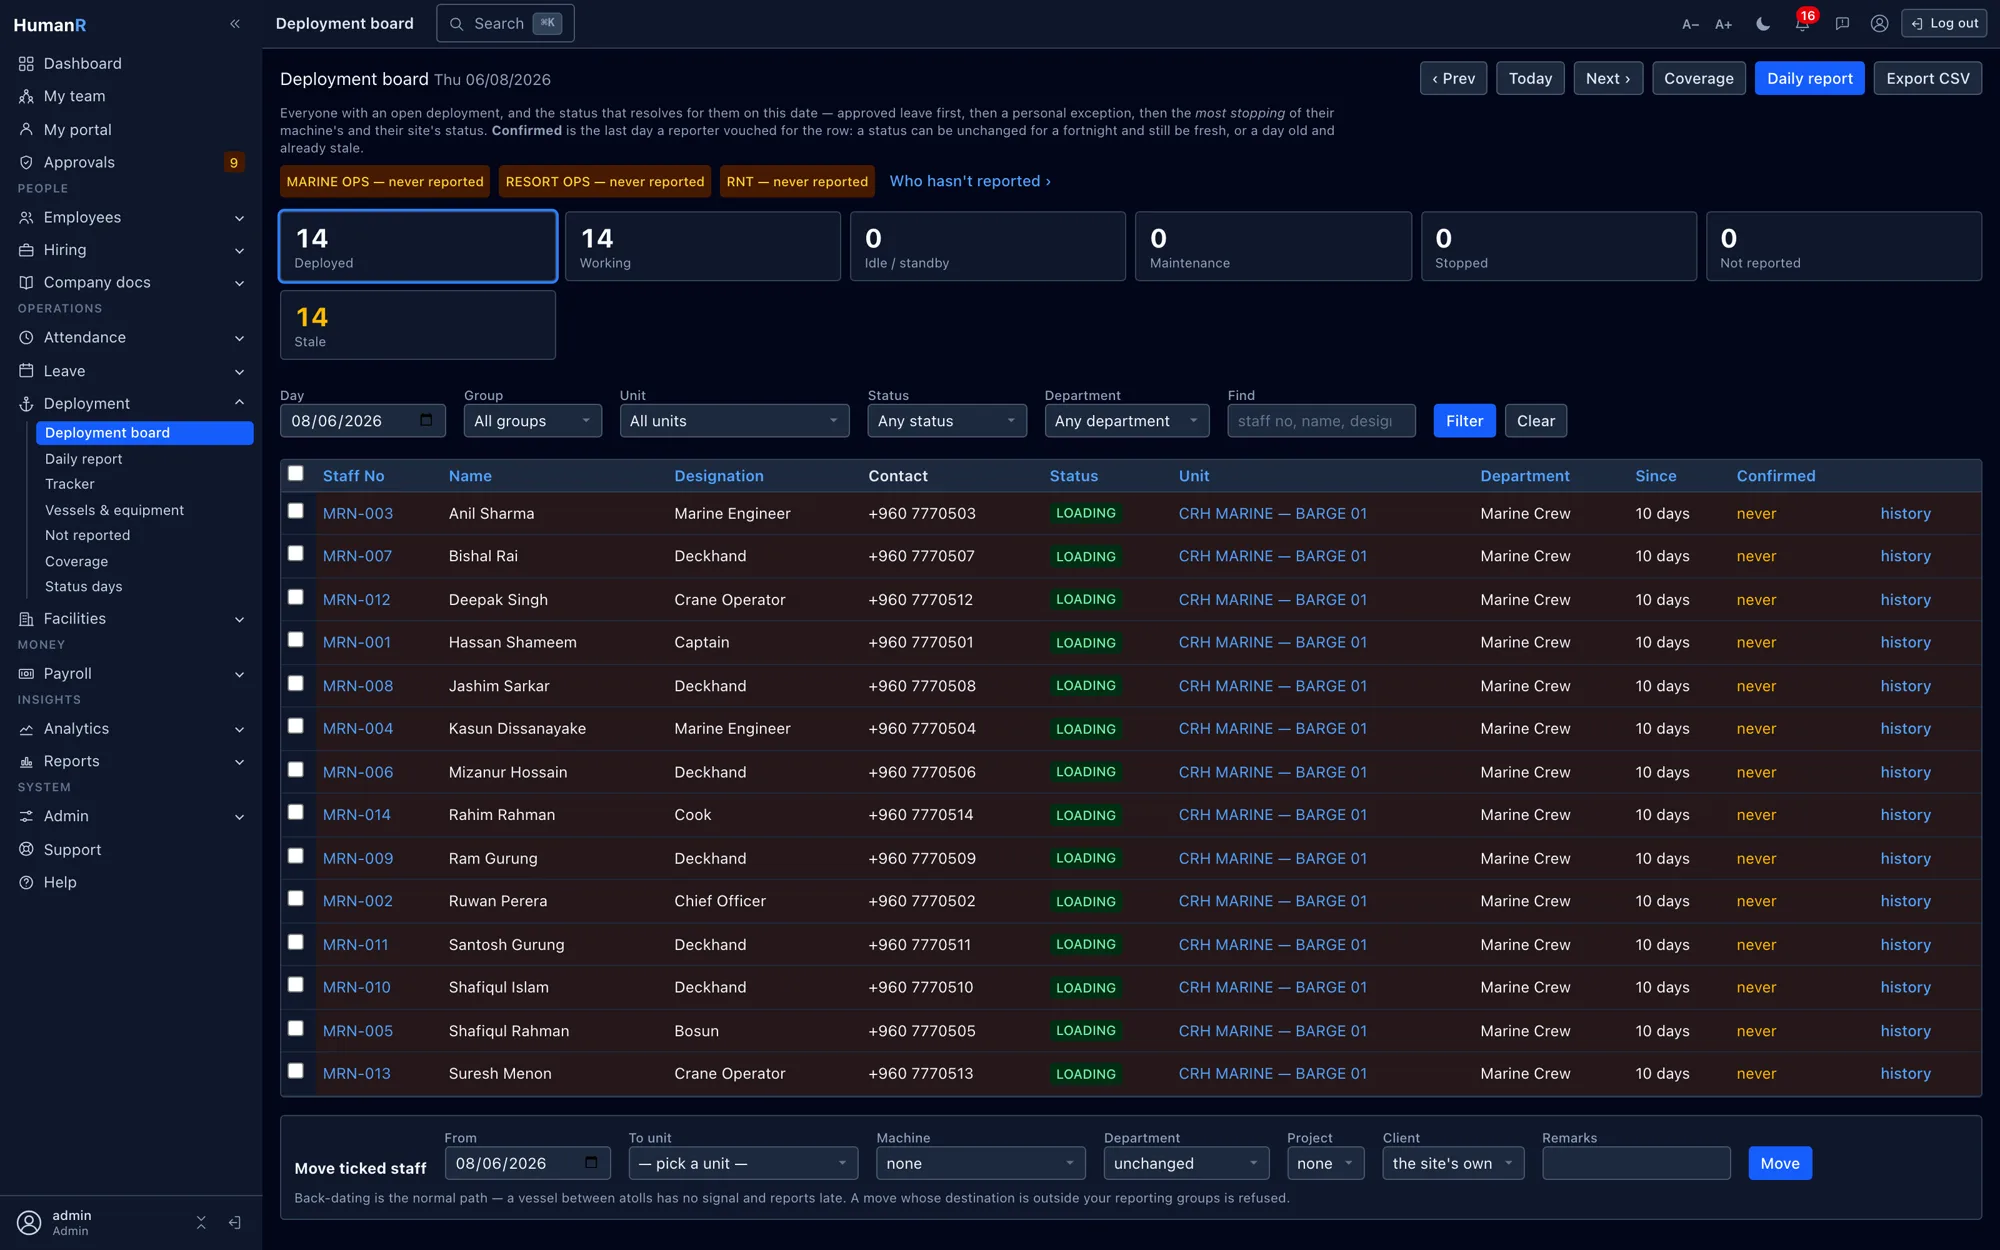Increase font size with the A+ icon
This screenshot has height=1250, width=2000.
click(1723, 24)
